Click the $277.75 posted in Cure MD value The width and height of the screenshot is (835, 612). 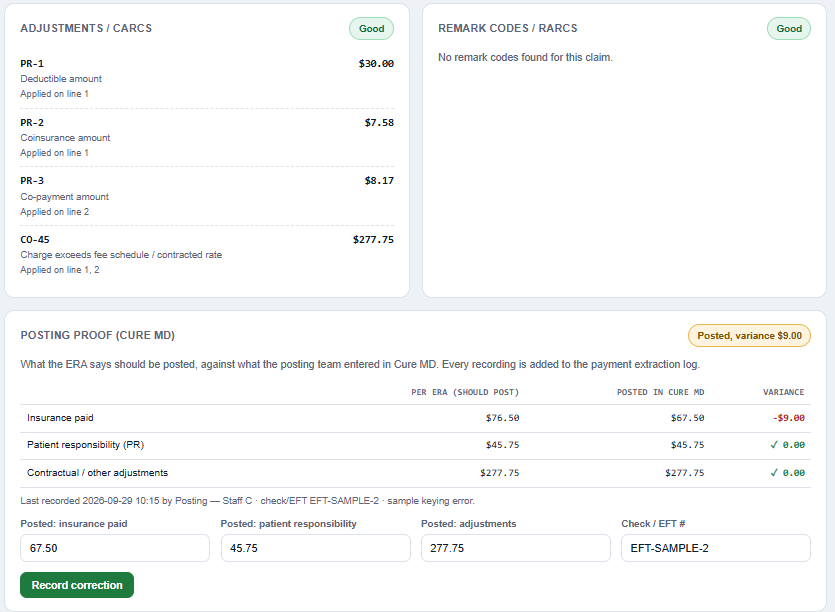pos(684,472)
